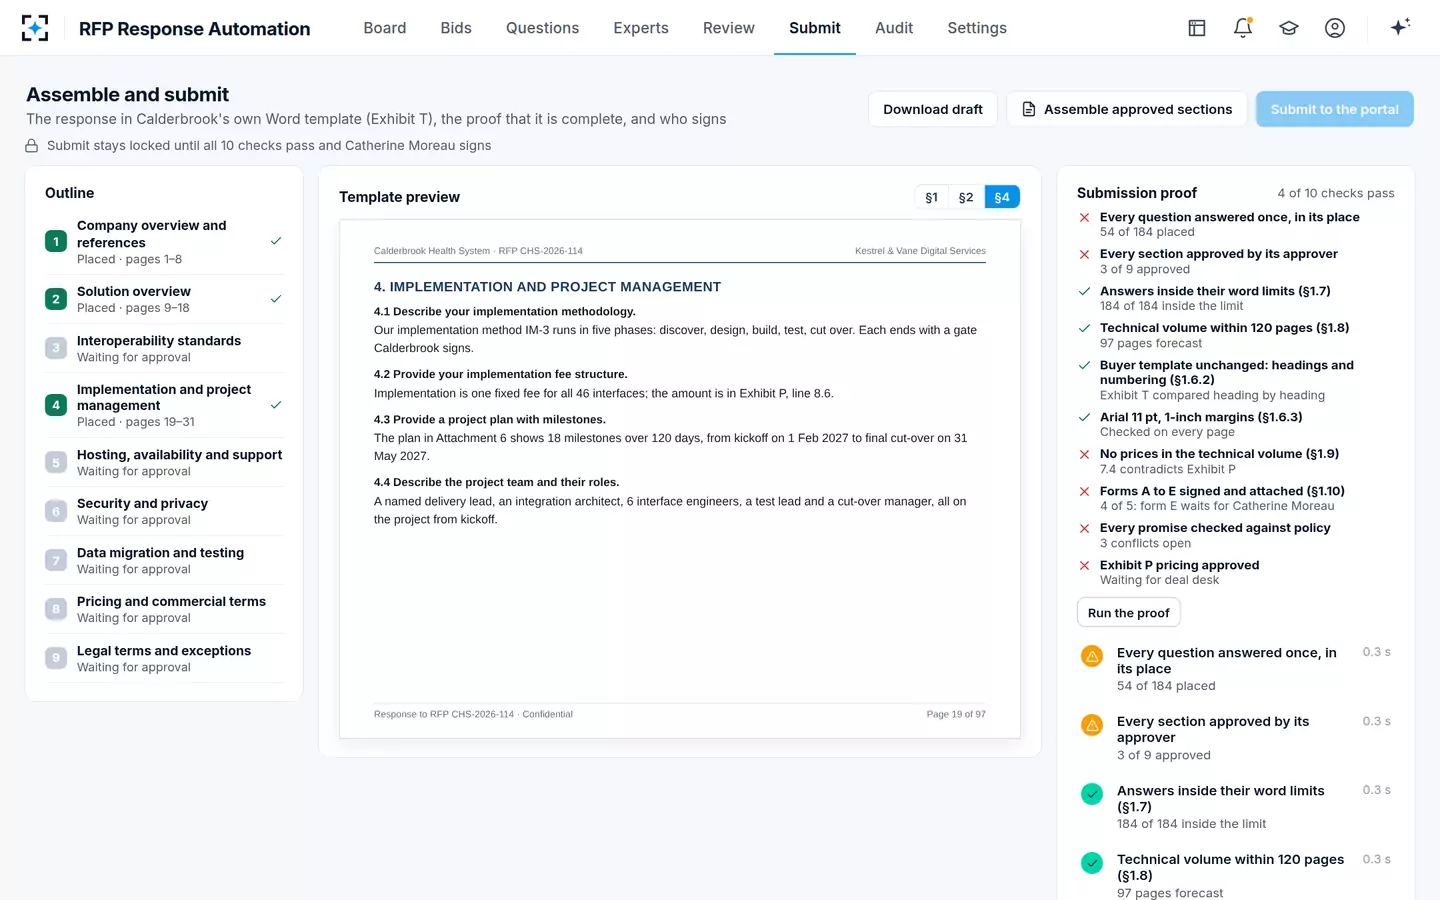The image size is (1440, 900).
Task: Click the number 1 badge for Company overview
Action: (56, 241)
